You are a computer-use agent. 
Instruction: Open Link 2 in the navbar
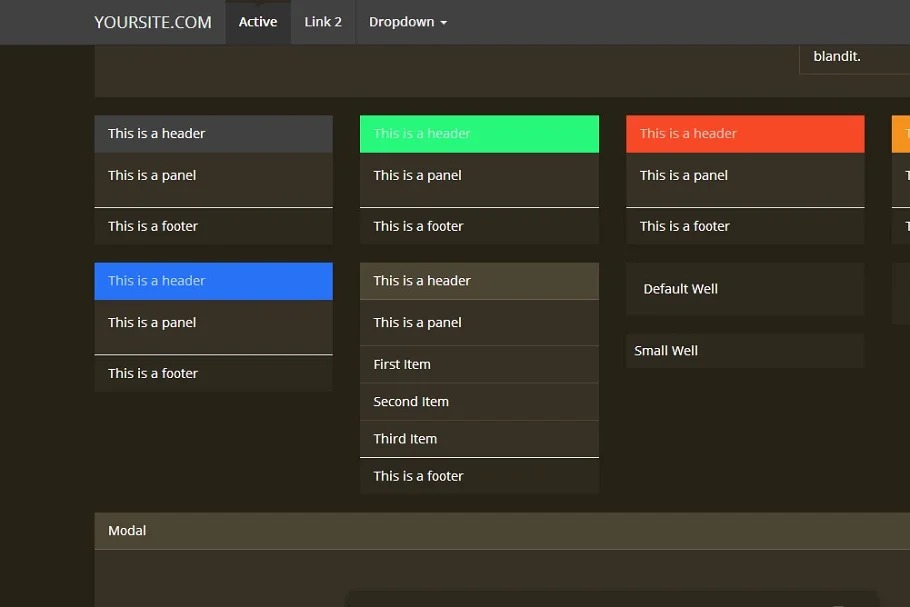pos(323,22)
